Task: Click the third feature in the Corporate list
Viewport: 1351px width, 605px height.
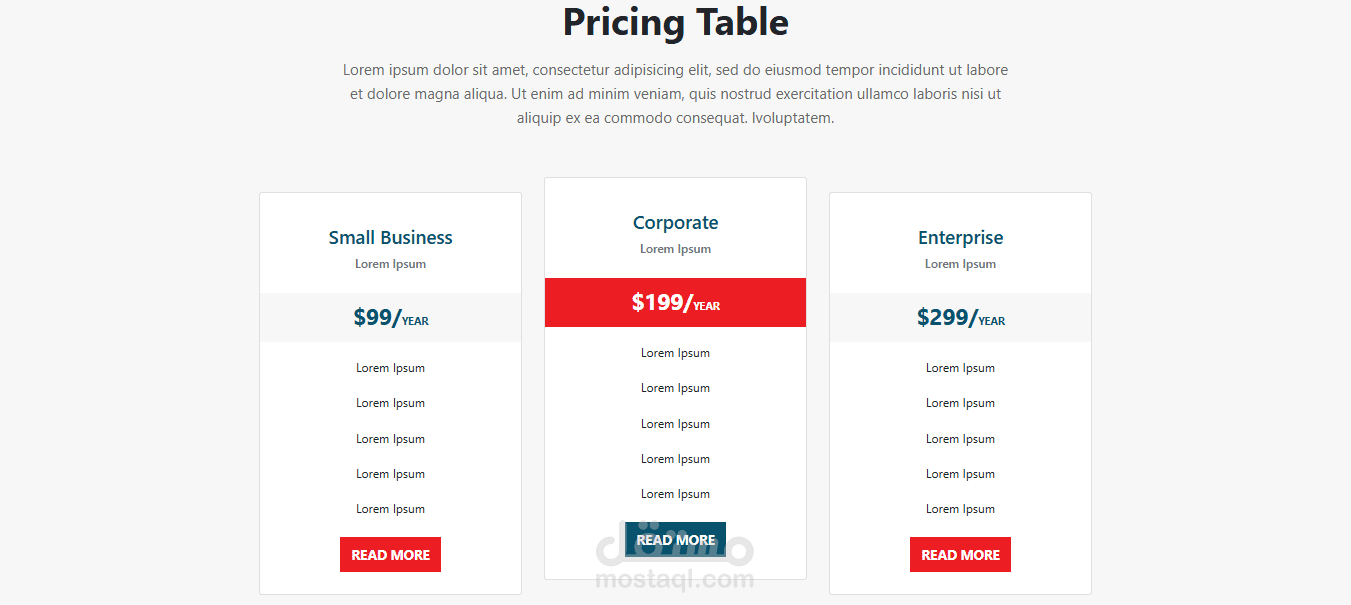Action: click(675, 424)
